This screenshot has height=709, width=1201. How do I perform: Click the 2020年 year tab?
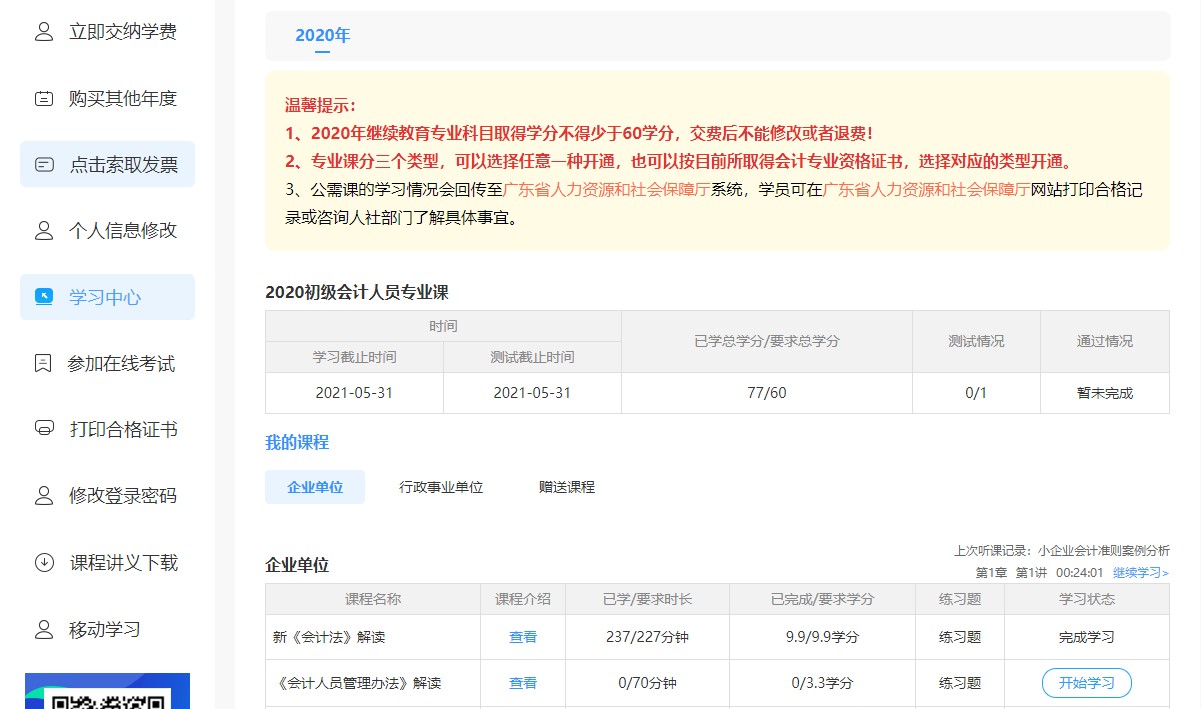(322, 34)
